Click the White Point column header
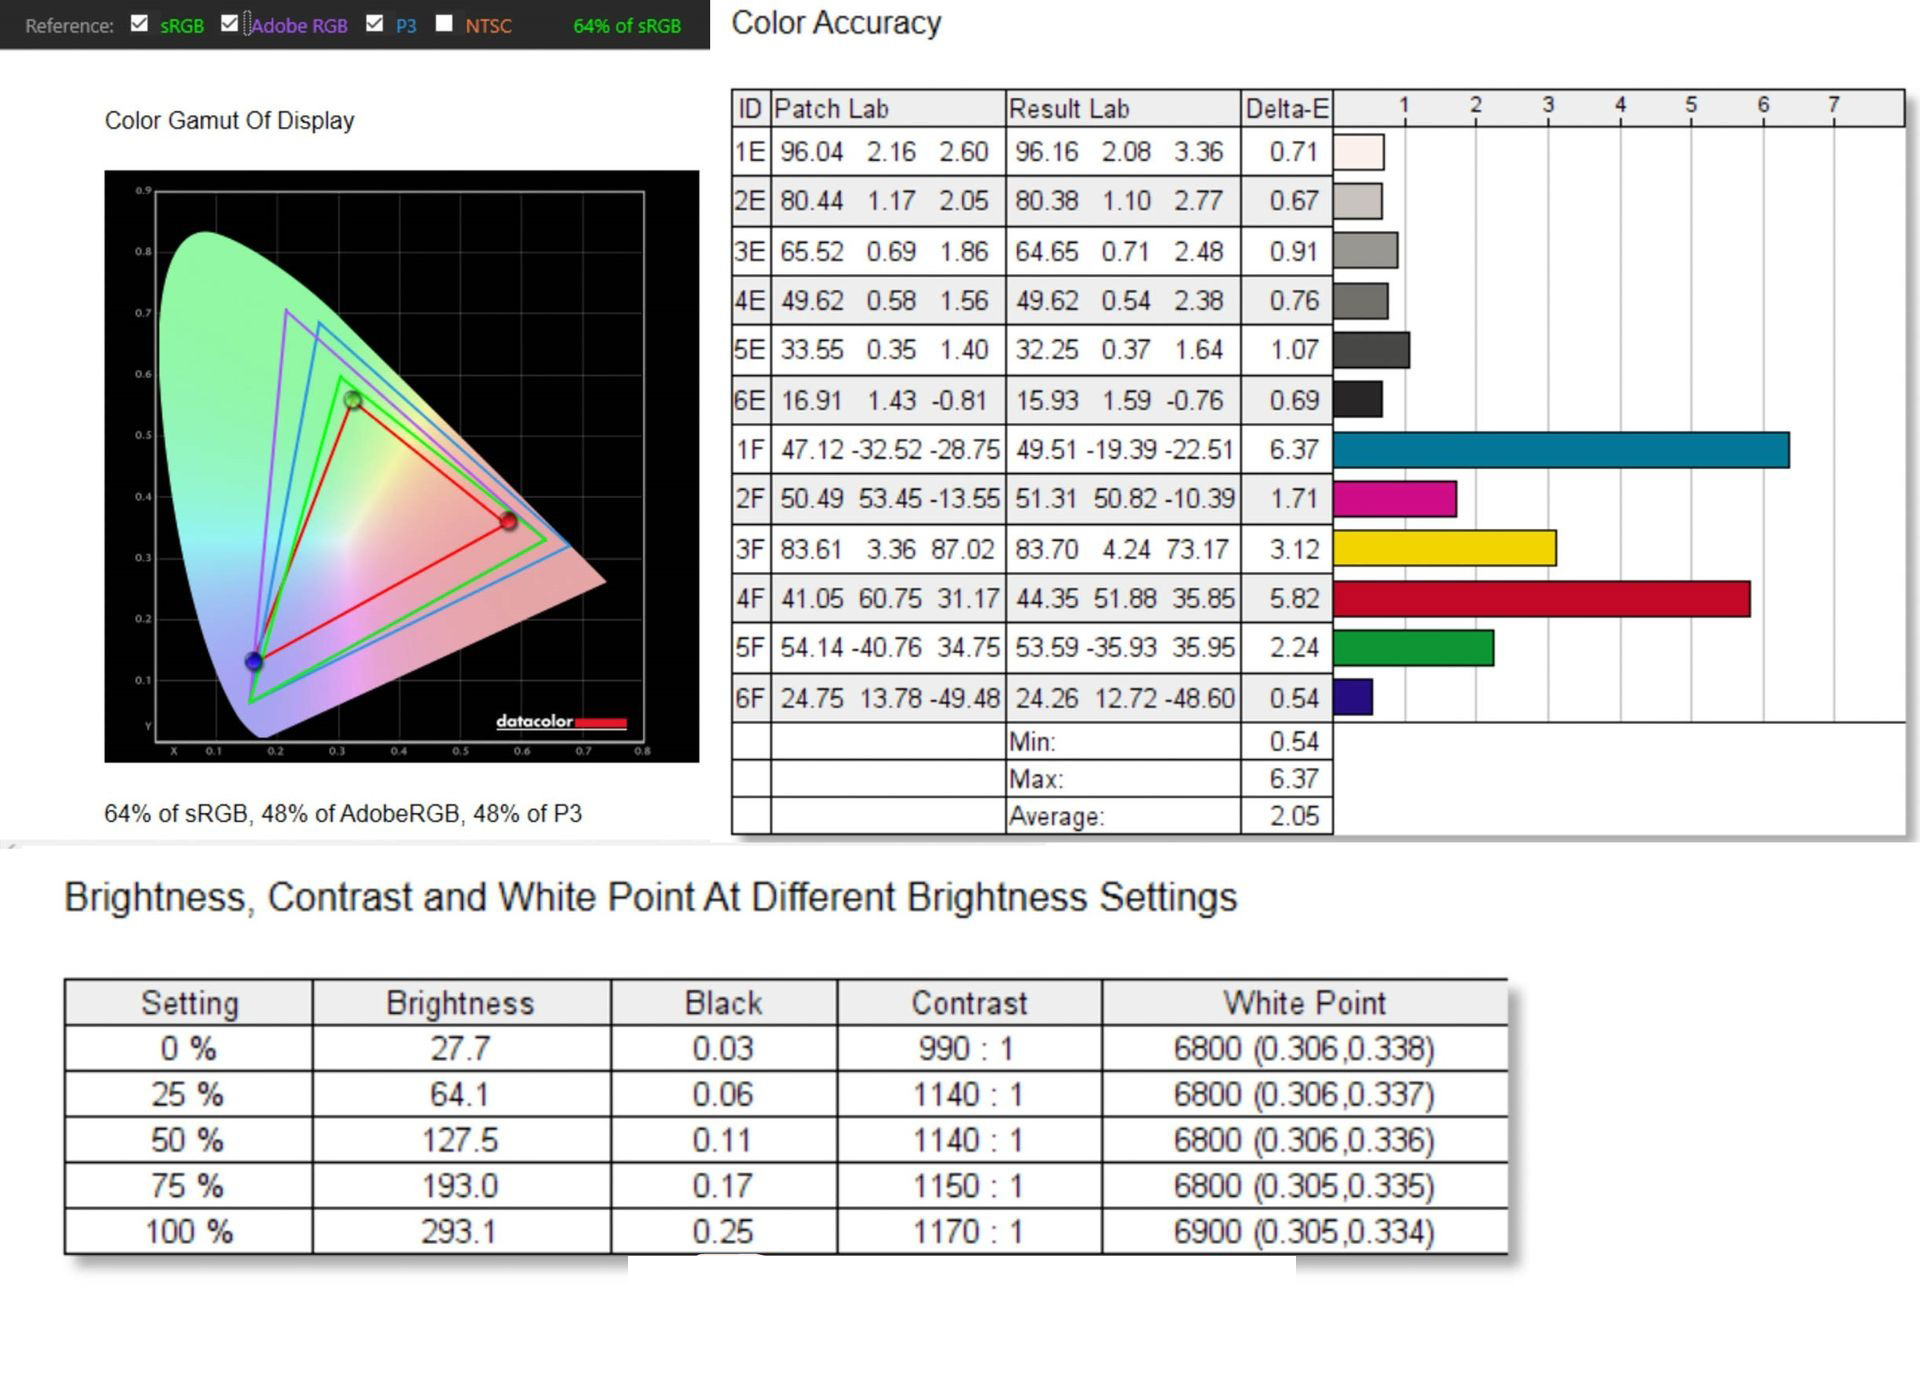This screenshot has height=1380, width=1920. click(1304, 1003)
